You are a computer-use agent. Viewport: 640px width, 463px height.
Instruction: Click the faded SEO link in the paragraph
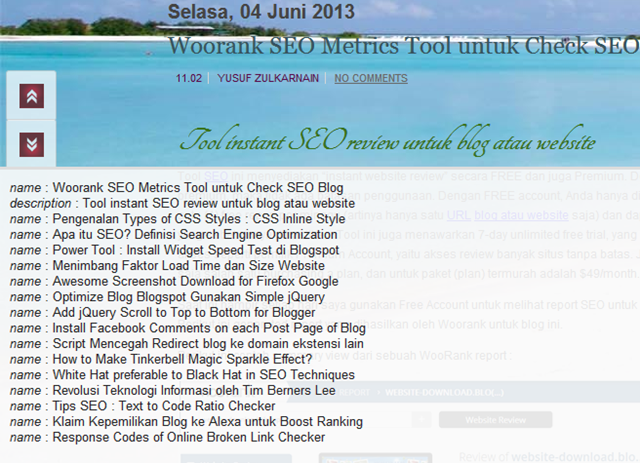216,176
